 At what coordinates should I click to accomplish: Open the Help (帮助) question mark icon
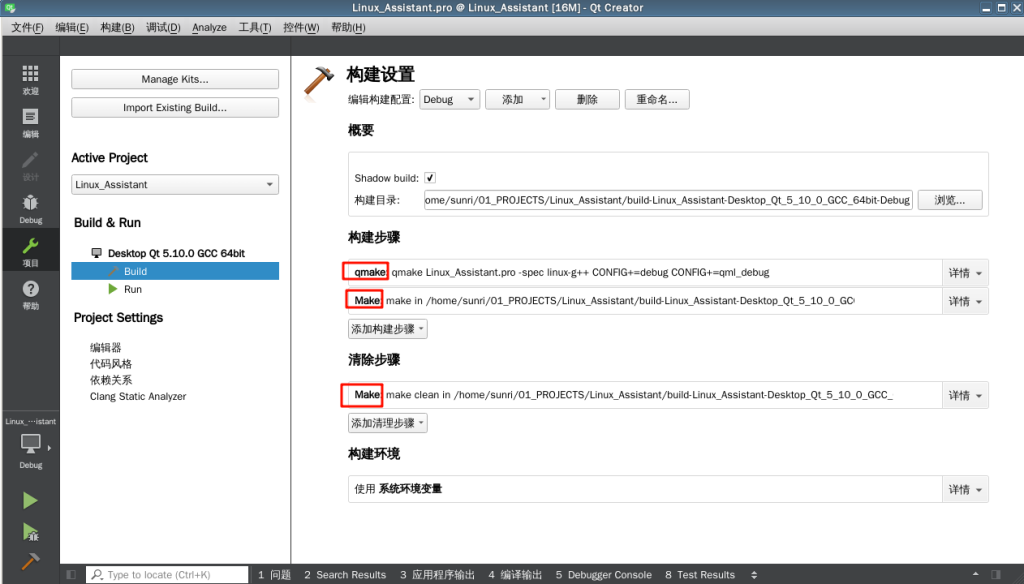[x=30, y=294]
